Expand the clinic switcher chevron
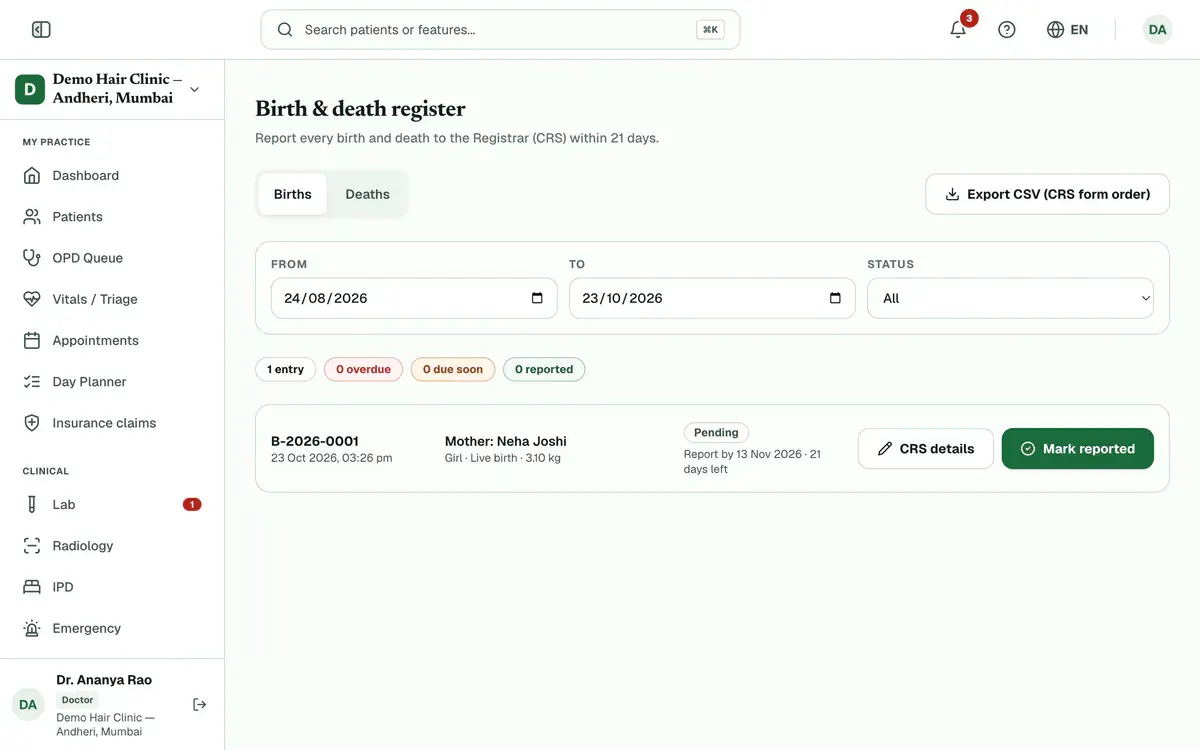The image size is (1200, 750). (x=194, y=89)
